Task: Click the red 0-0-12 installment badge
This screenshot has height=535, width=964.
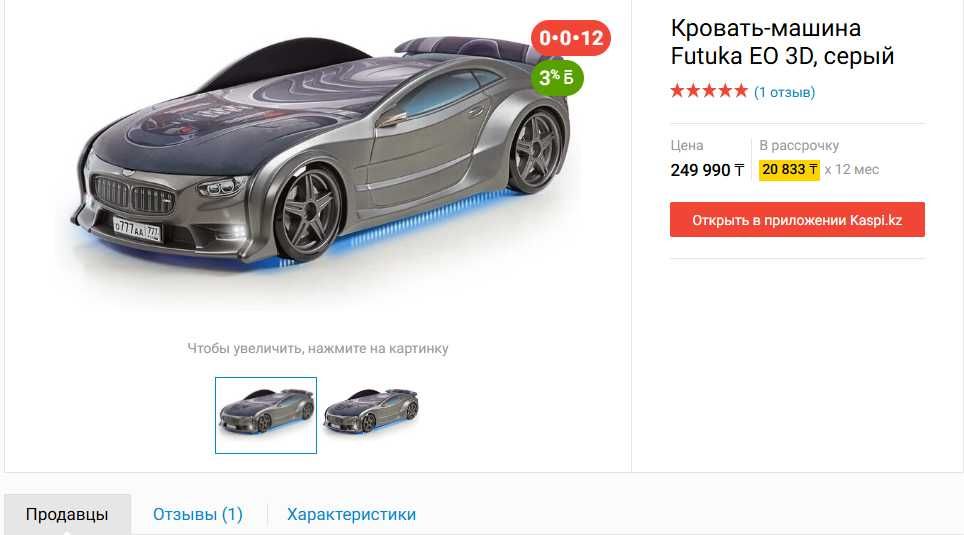Action: pyautogui.click(x=571, y=38)
